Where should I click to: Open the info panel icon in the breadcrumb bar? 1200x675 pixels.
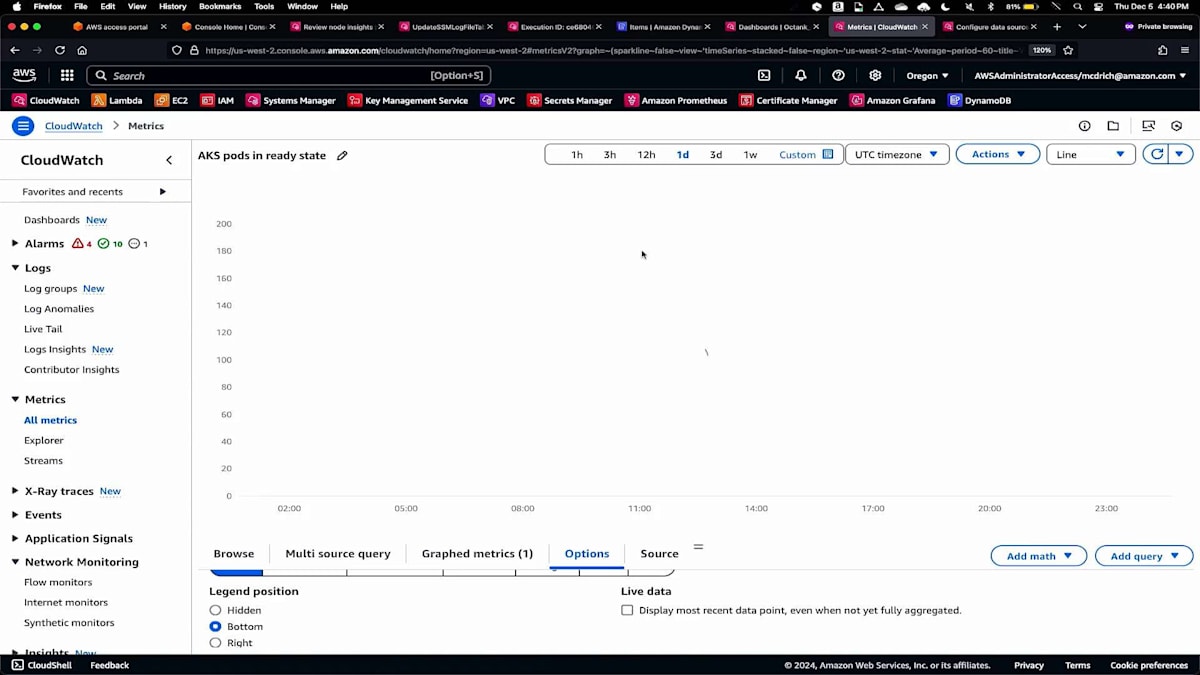[1084, 126]
